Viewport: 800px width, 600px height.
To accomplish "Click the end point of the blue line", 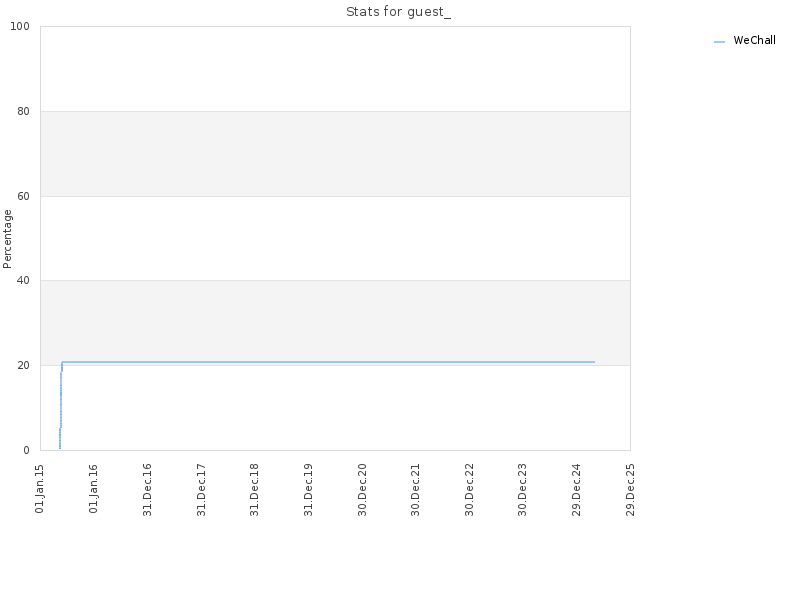I will 594,362.
